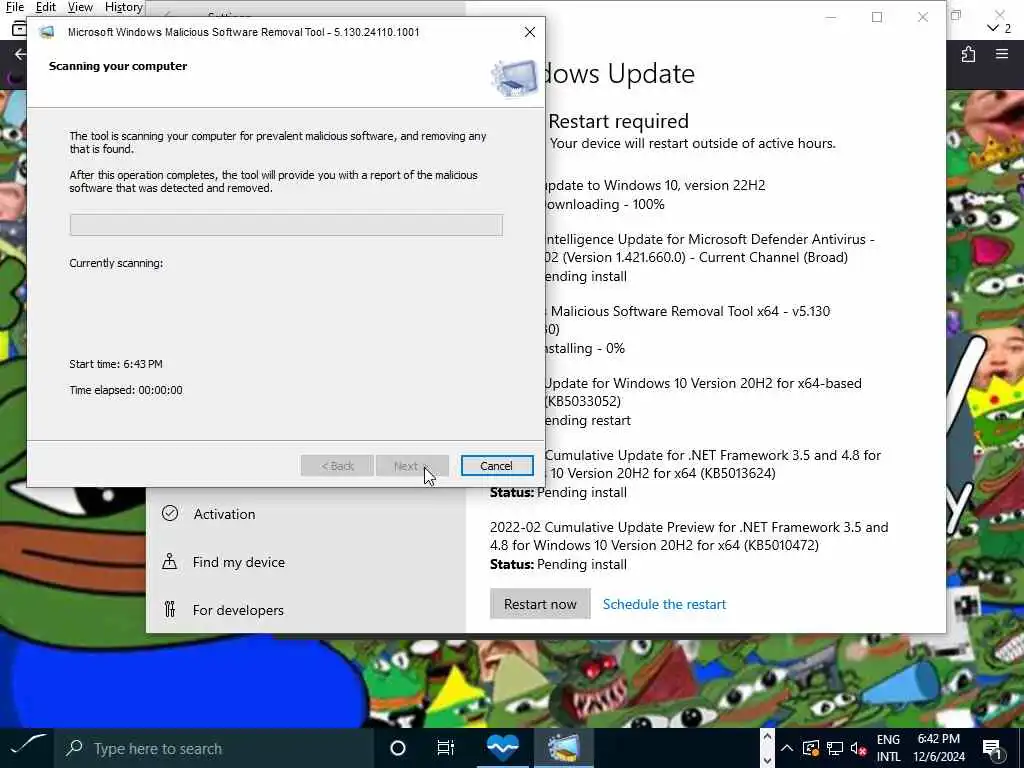Open the network tray icon
The height and width of the screenshot is (768, 1024).
pyautogui.click(x=835, y=748)
